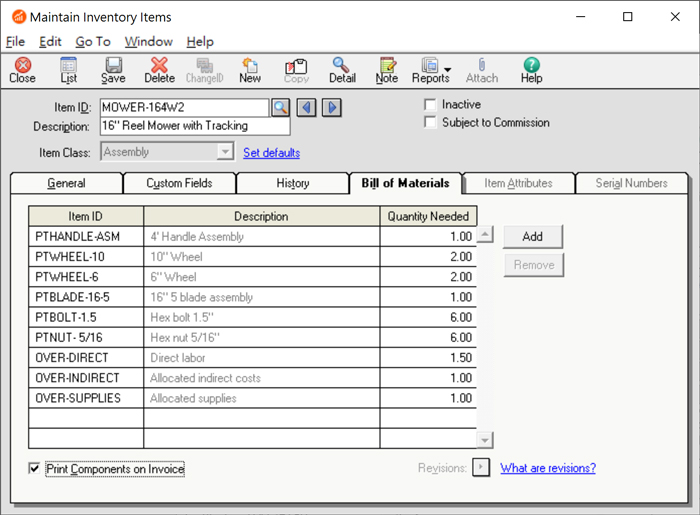
Task: Click the Set defaults link
Action: click(271, 153)
